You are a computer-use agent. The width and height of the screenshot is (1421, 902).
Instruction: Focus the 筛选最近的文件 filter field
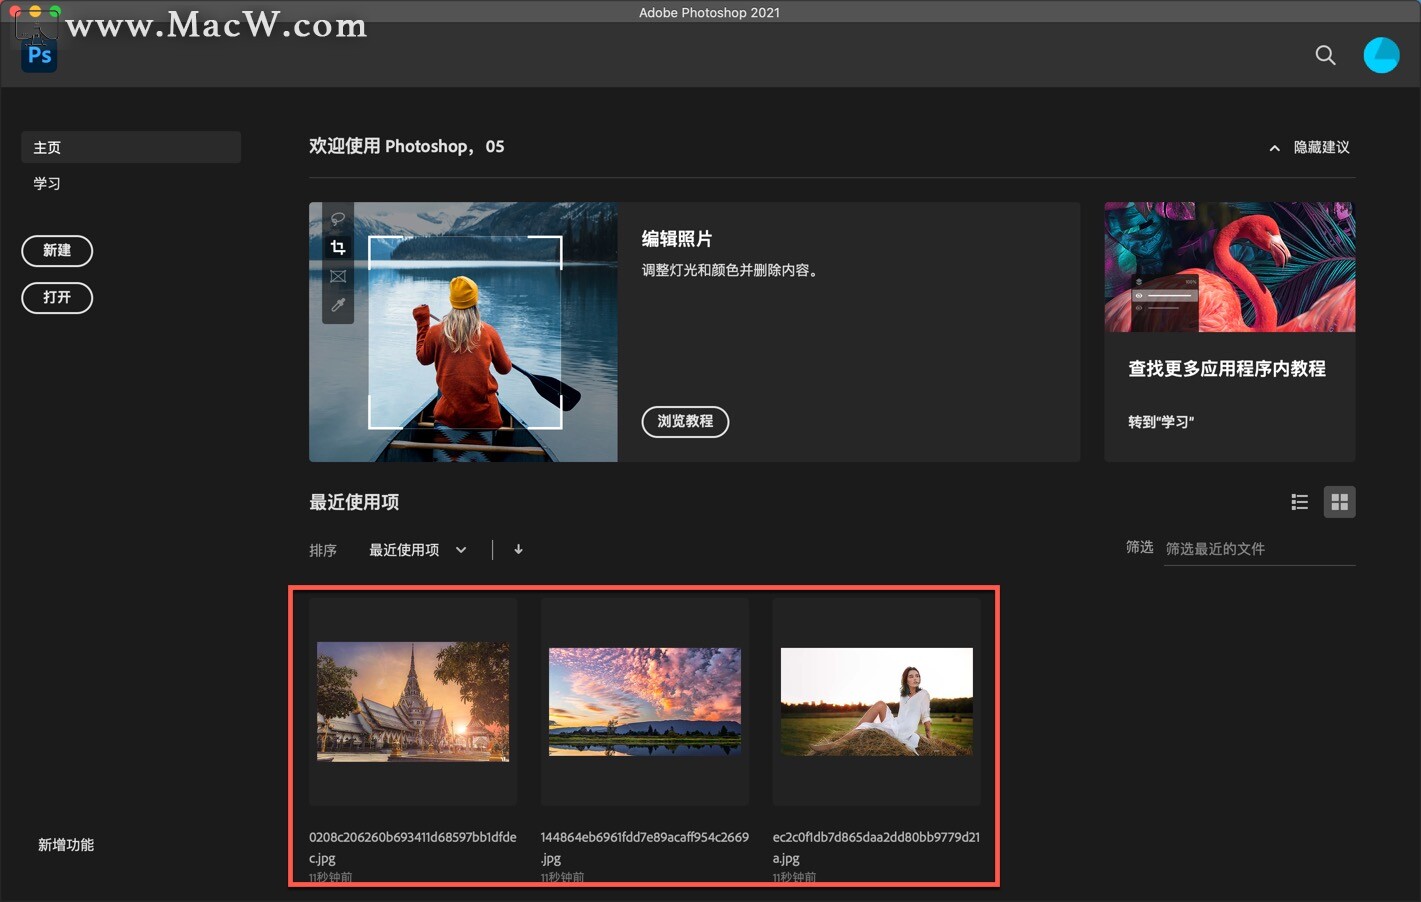(1260, 549)
